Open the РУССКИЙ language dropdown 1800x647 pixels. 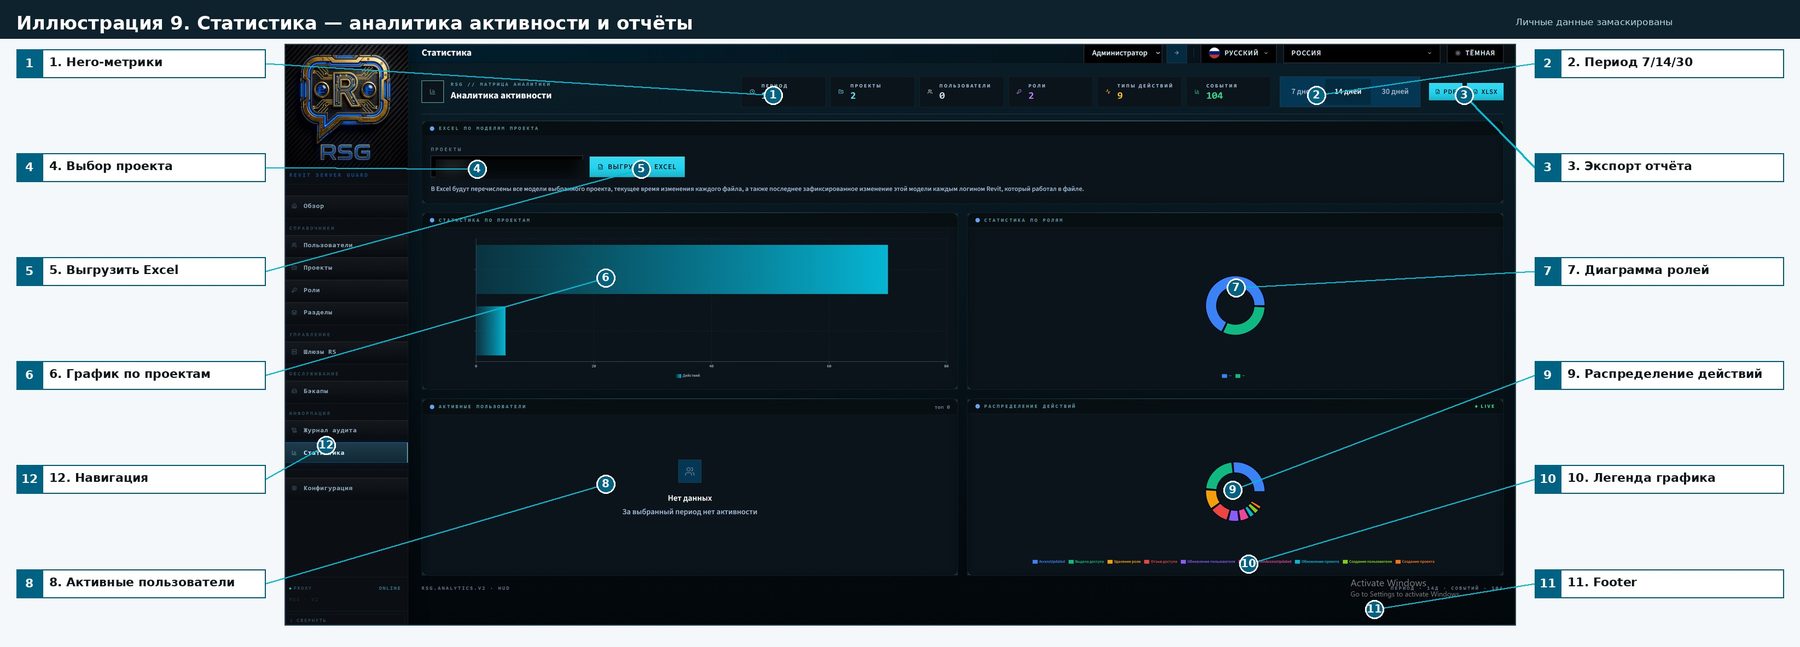click(1240, 53)
